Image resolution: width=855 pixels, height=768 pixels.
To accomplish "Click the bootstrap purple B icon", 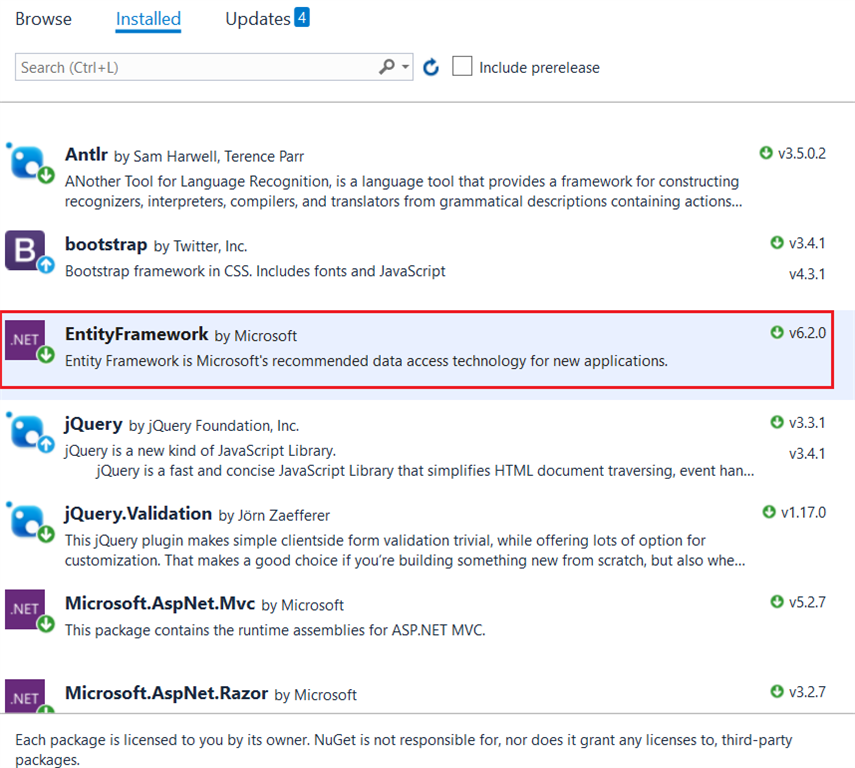I will pos(26,250).
